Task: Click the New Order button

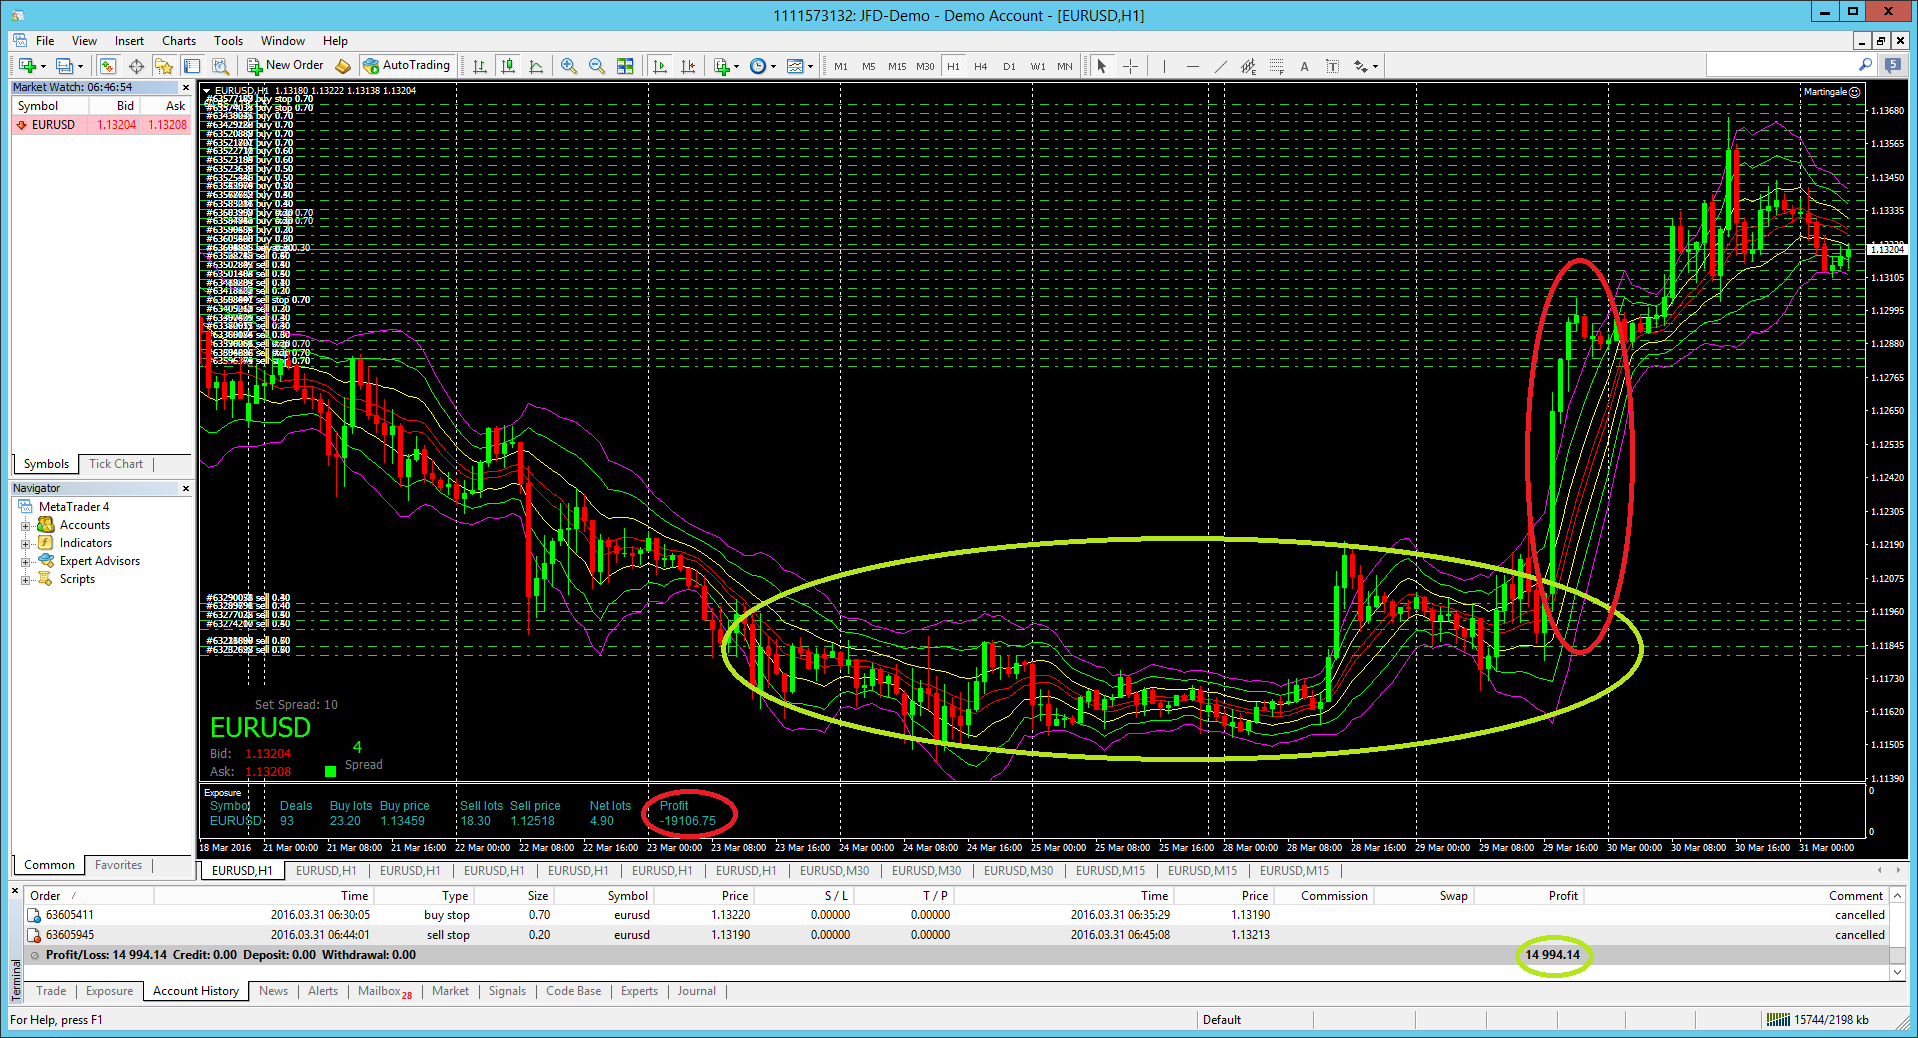Action: tap(285, 65)
